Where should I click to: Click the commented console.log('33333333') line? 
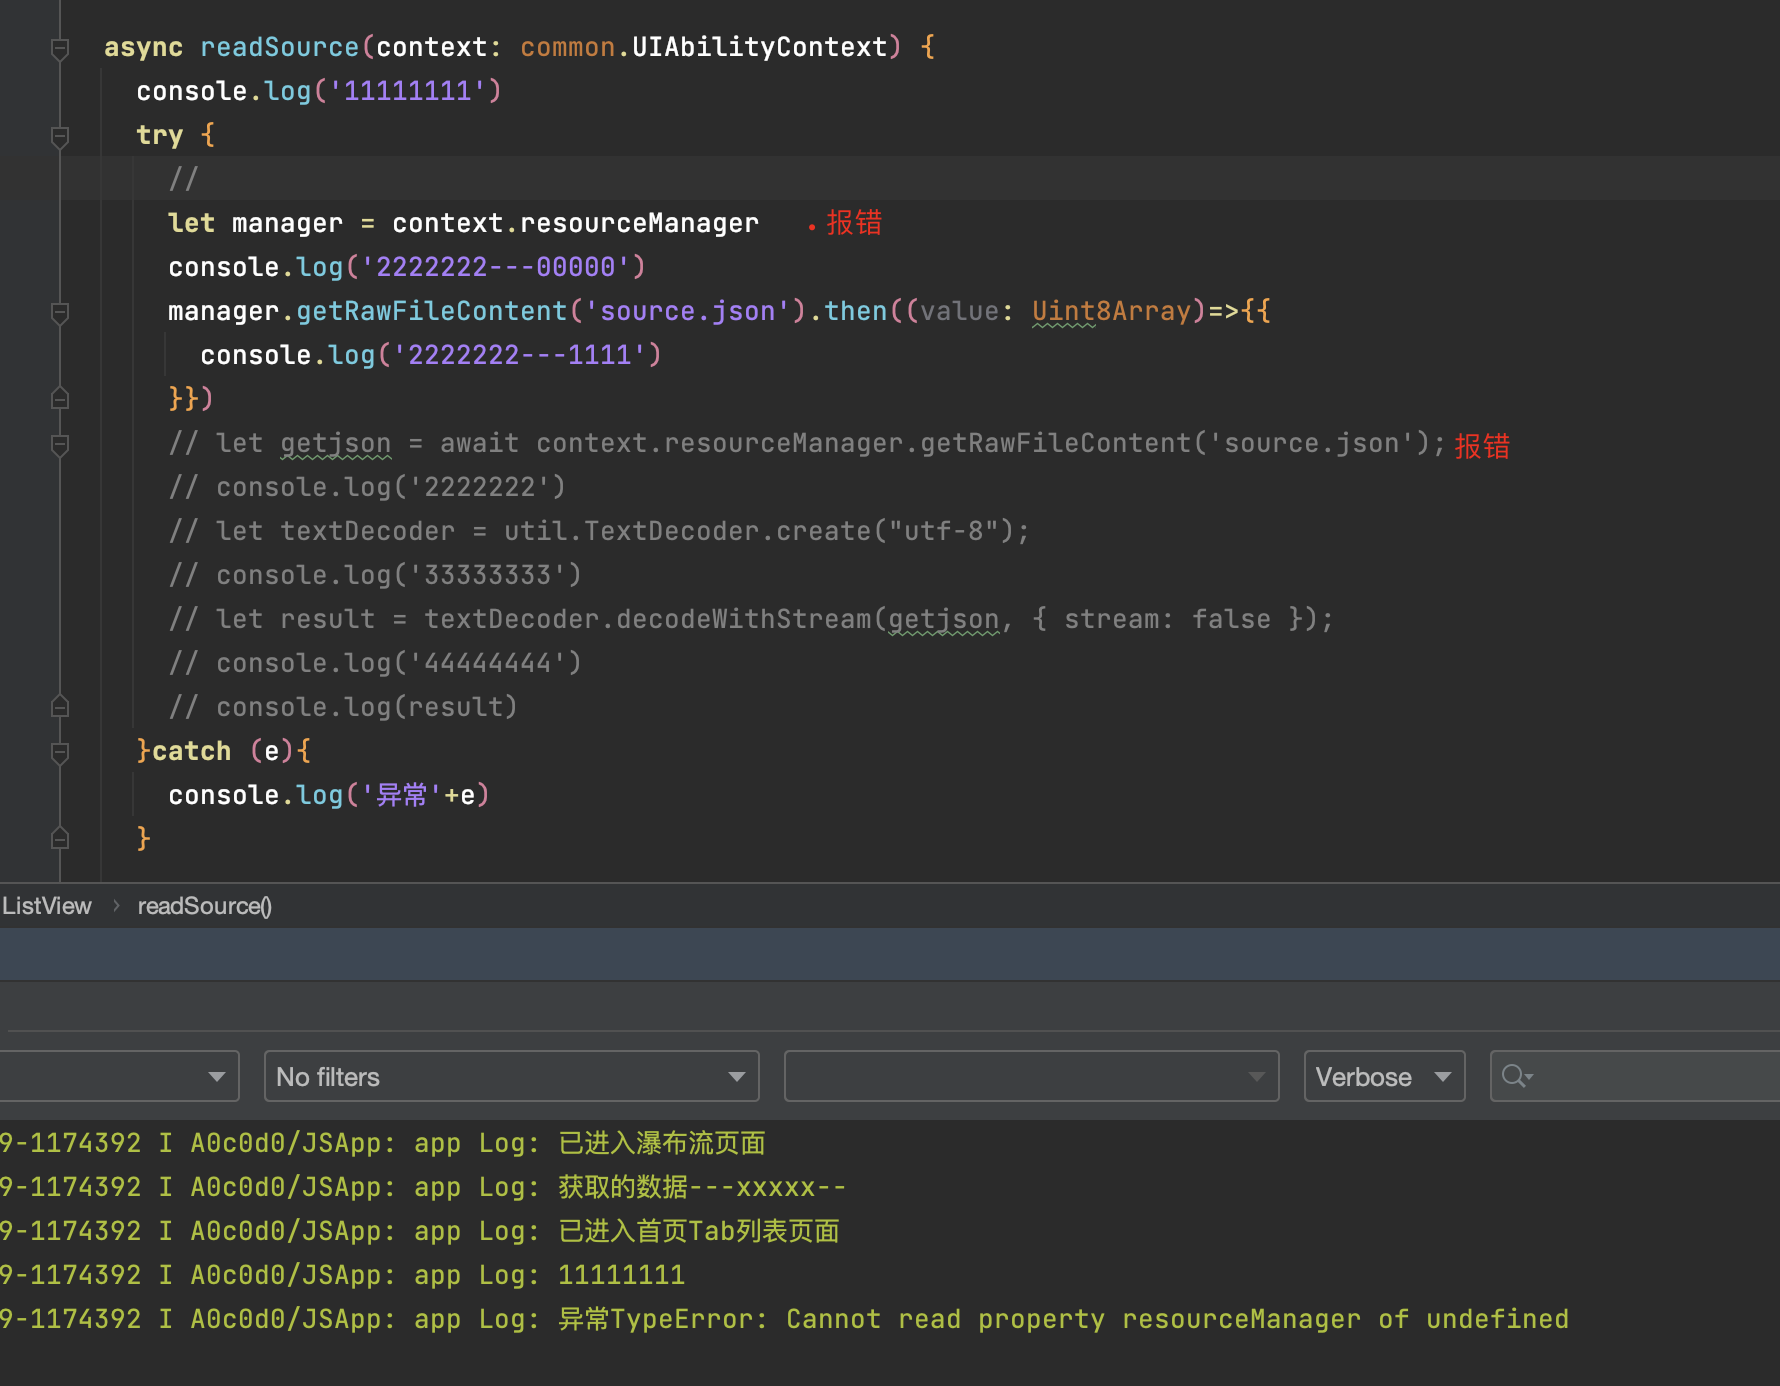click(375, 575)
